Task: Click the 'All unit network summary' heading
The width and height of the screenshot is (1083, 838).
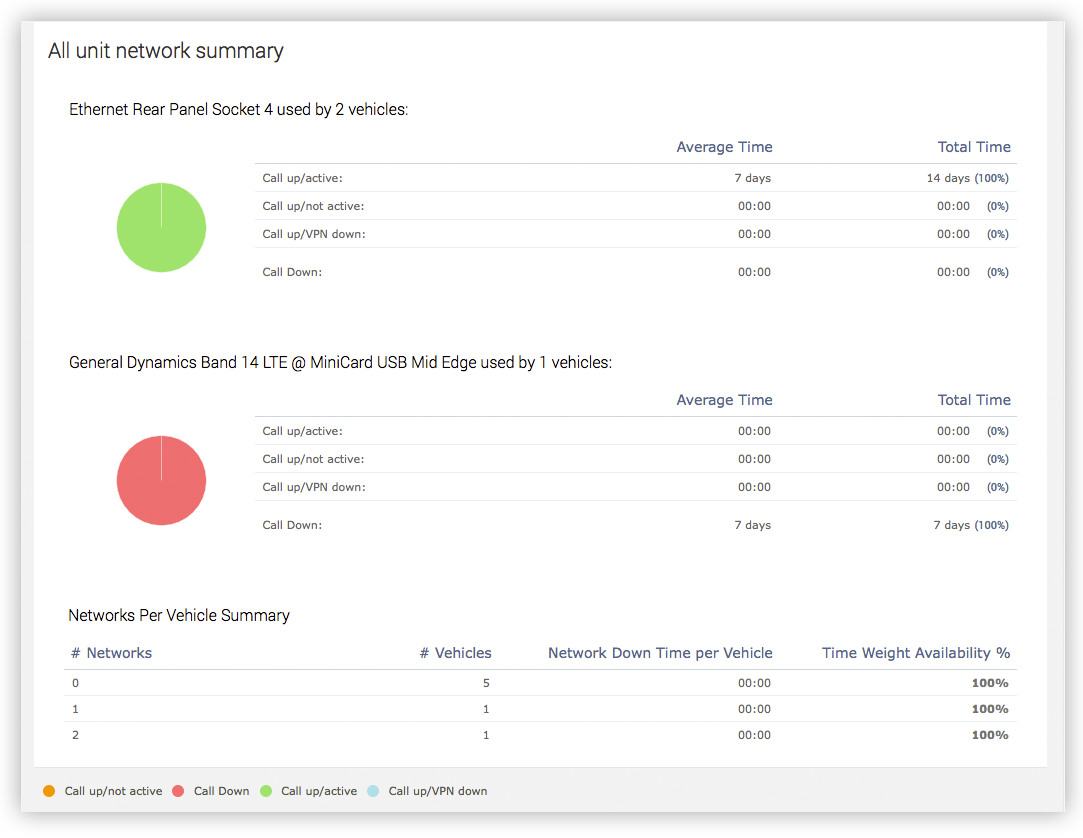Action: [x=166, y=51]
